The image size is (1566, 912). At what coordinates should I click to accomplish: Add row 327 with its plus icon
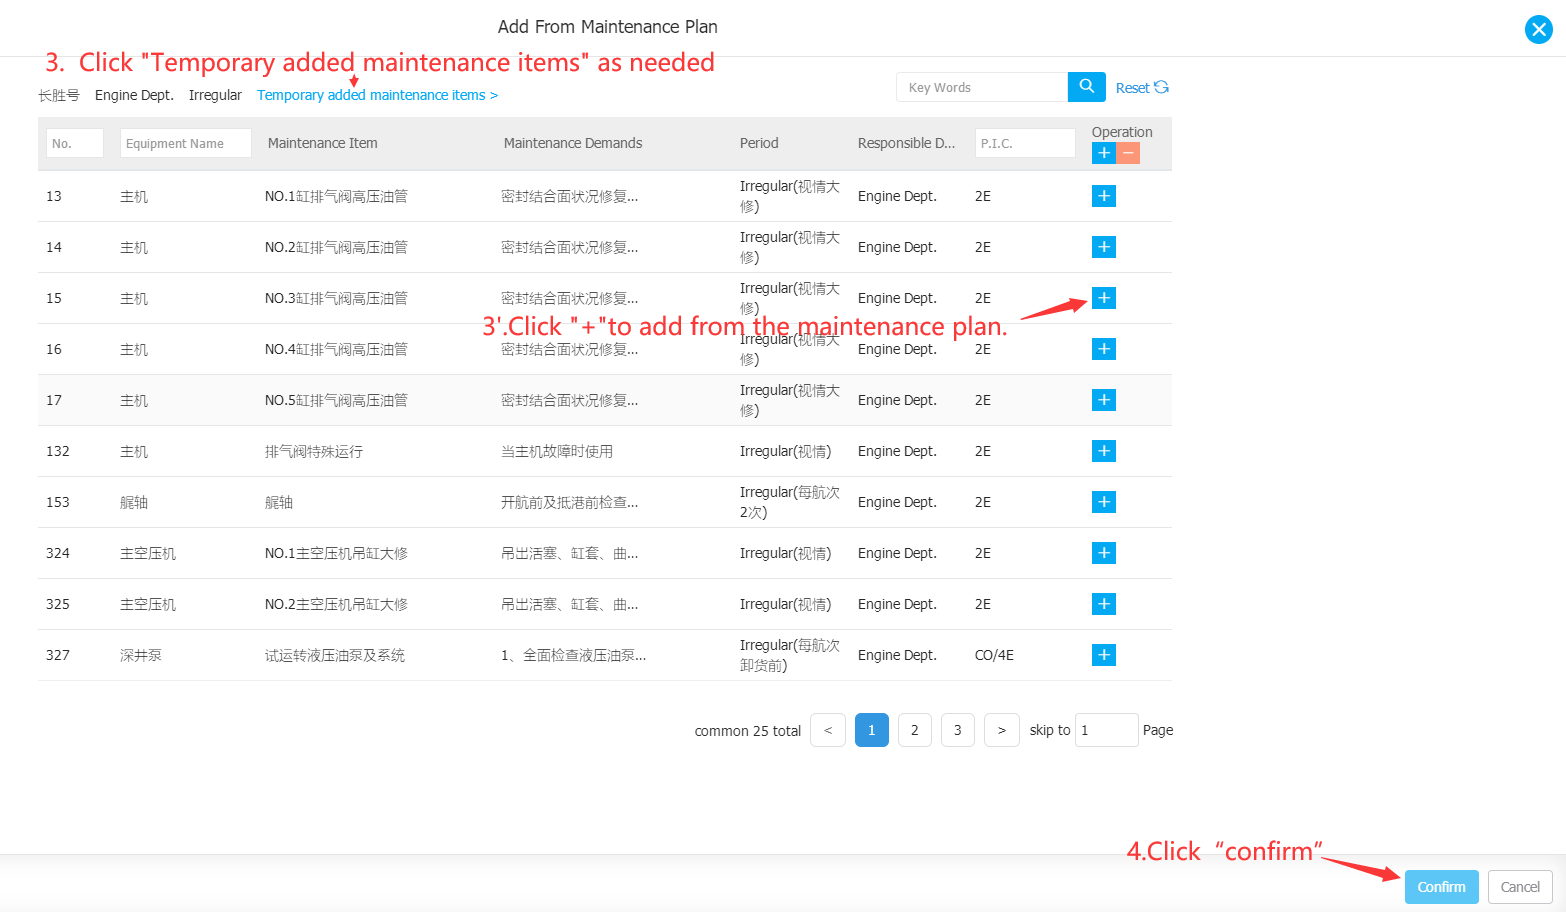coord(1104,655)
